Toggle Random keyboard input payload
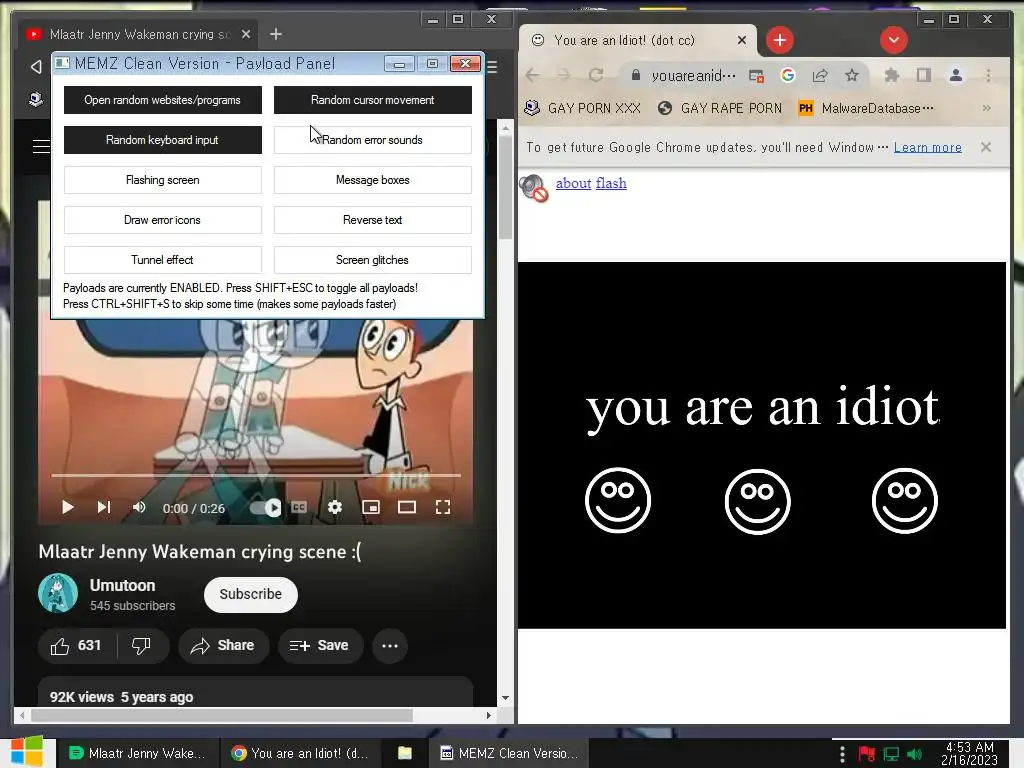 point(163,140)
